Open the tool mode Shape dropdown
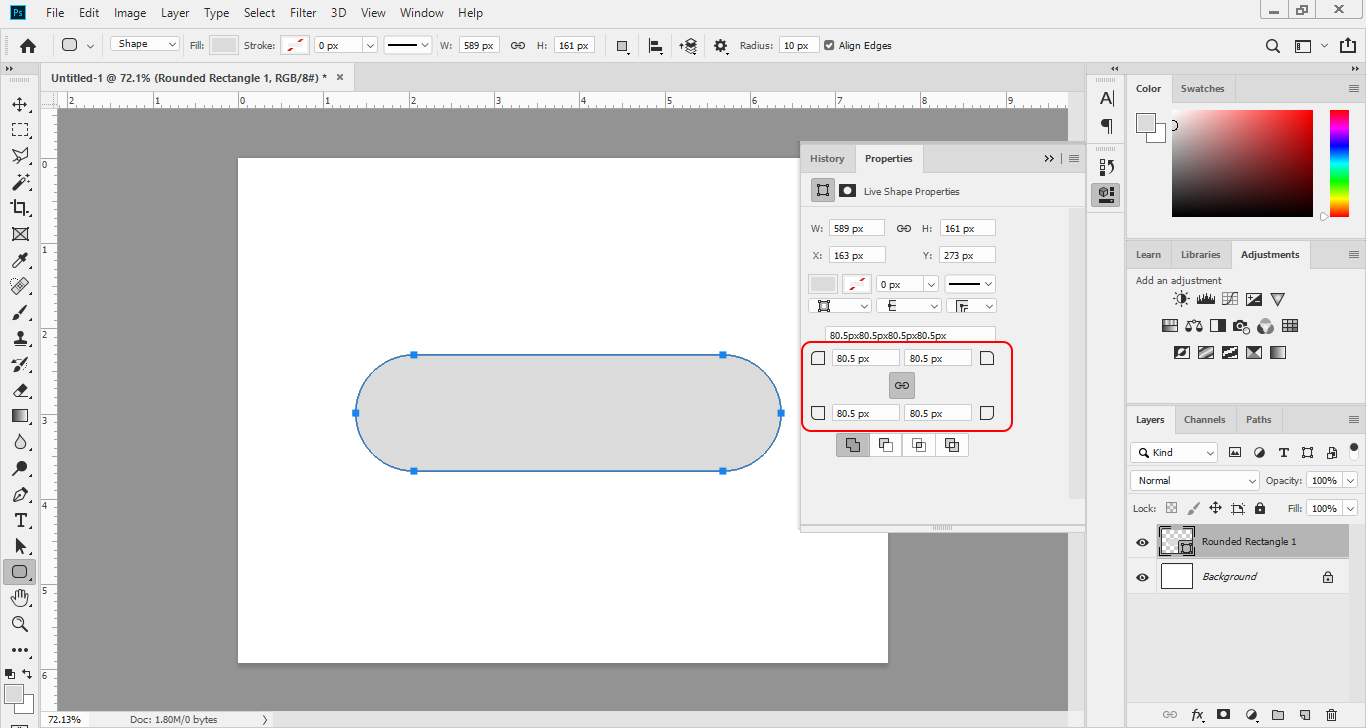1366x728 pixels. point(145,44)
